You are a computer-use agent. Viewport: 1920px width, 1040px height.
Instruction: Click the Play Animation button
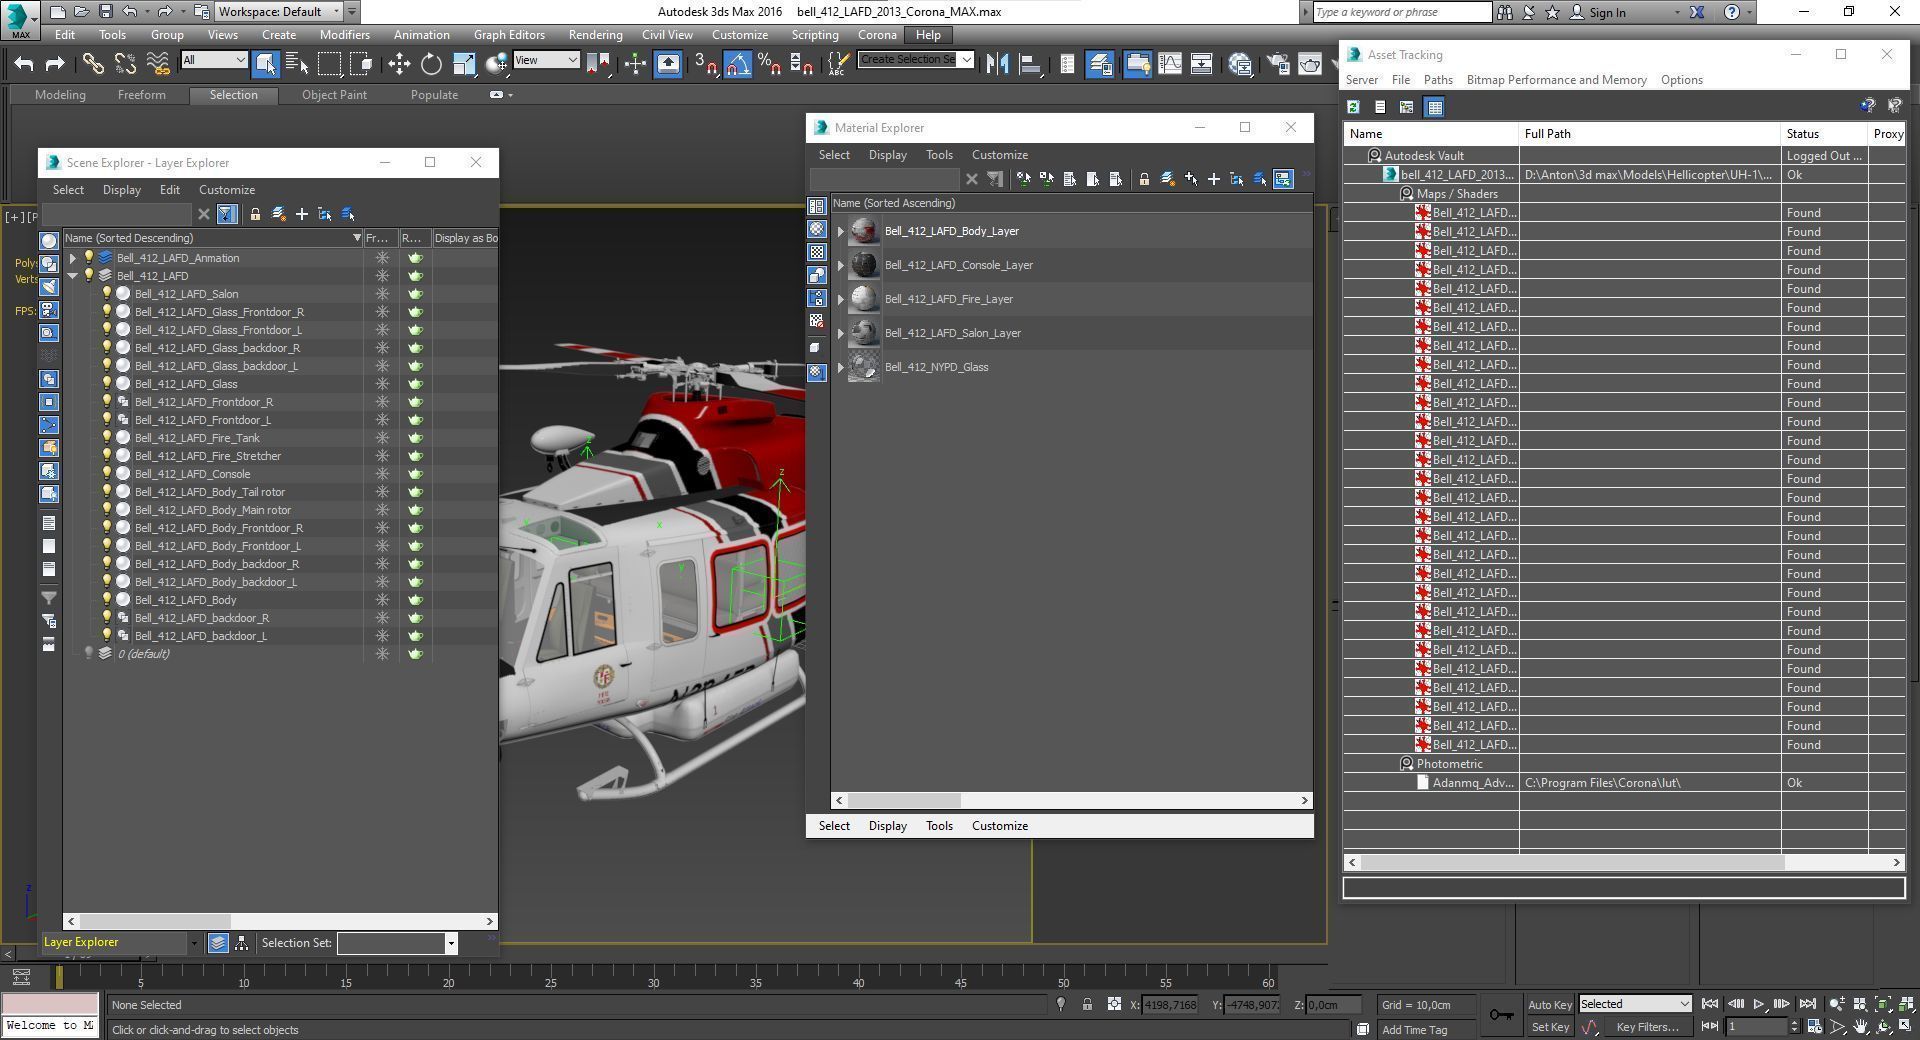pos(1759,1004)
